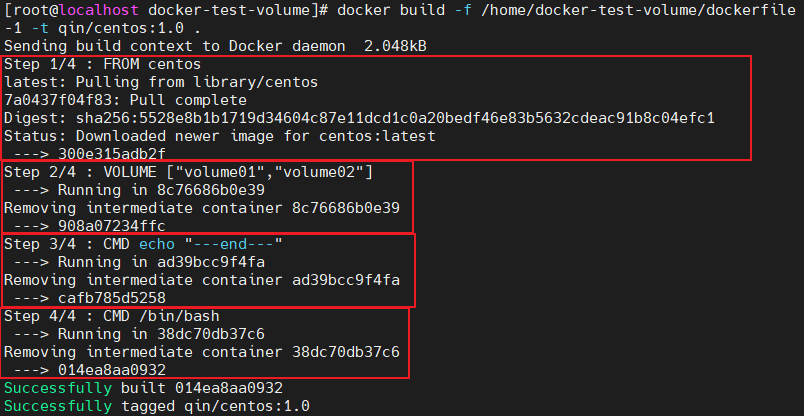Click the Status Downloaded newer image line

pyautogui.click(x=220, y=136)
